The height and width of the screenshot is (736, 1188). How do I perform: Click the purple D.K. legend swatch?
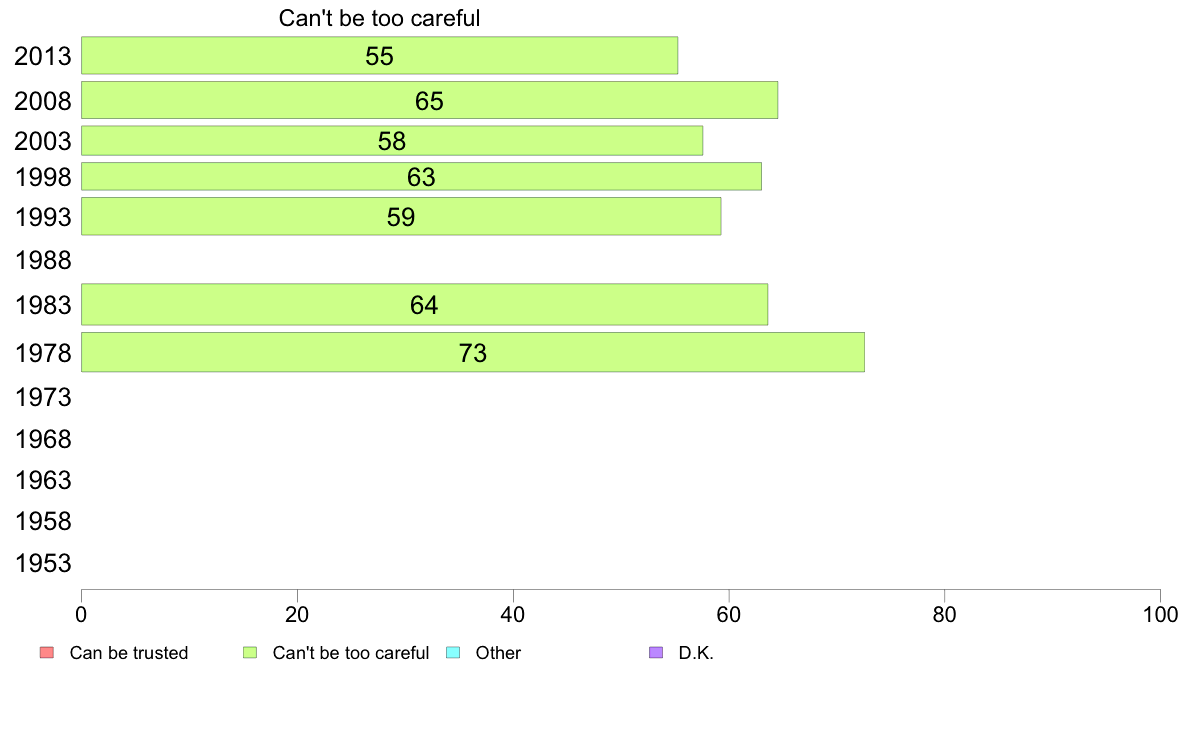point(656,653)
